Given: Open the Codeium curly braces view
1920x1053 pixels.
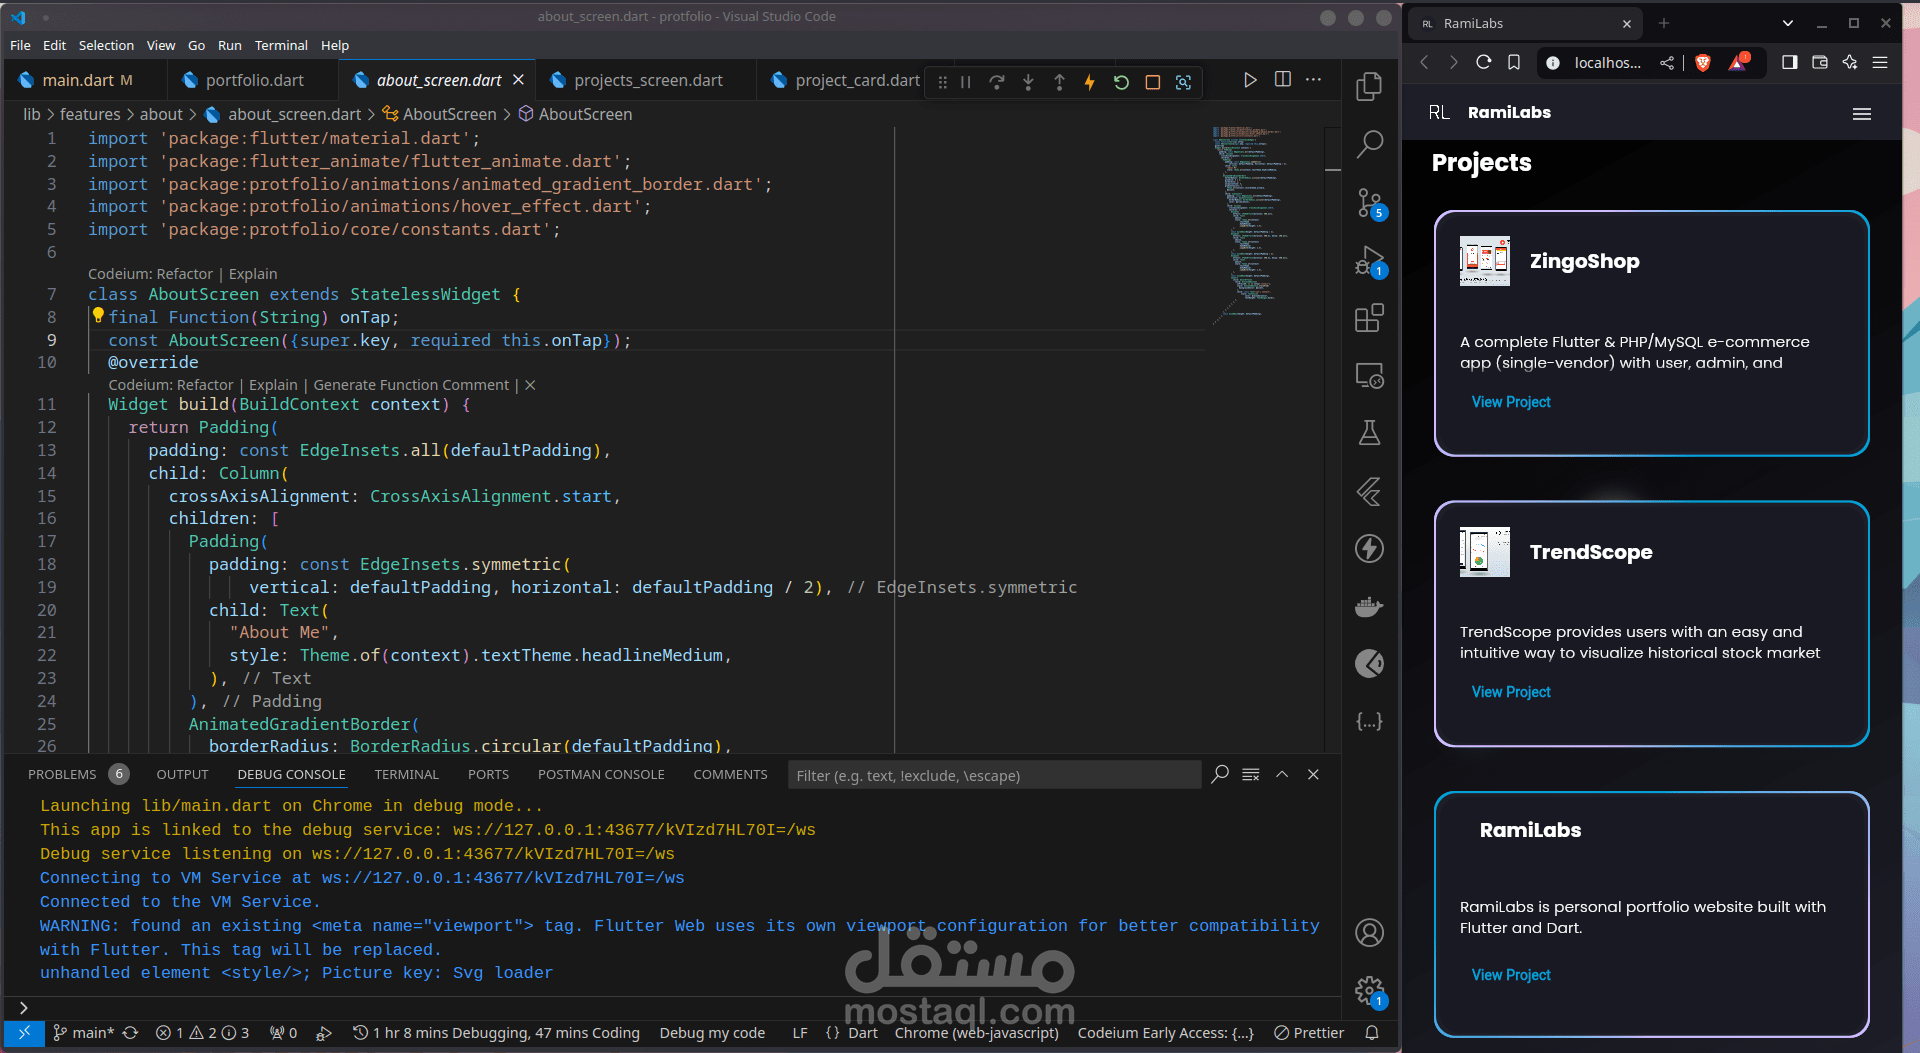Looking at the screenshot, I should pyautogui.click(x=1369, y=721).
